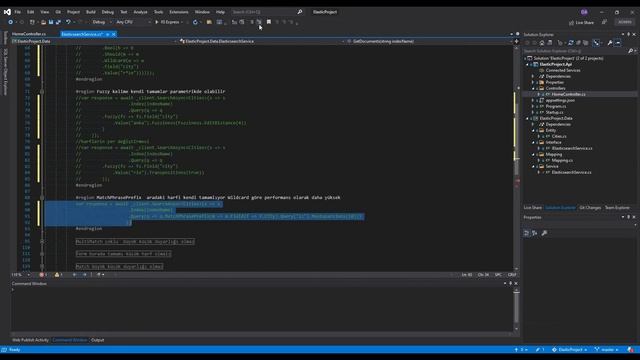Select Startup.cs in Solution Explorer

(x=554, y=112)
